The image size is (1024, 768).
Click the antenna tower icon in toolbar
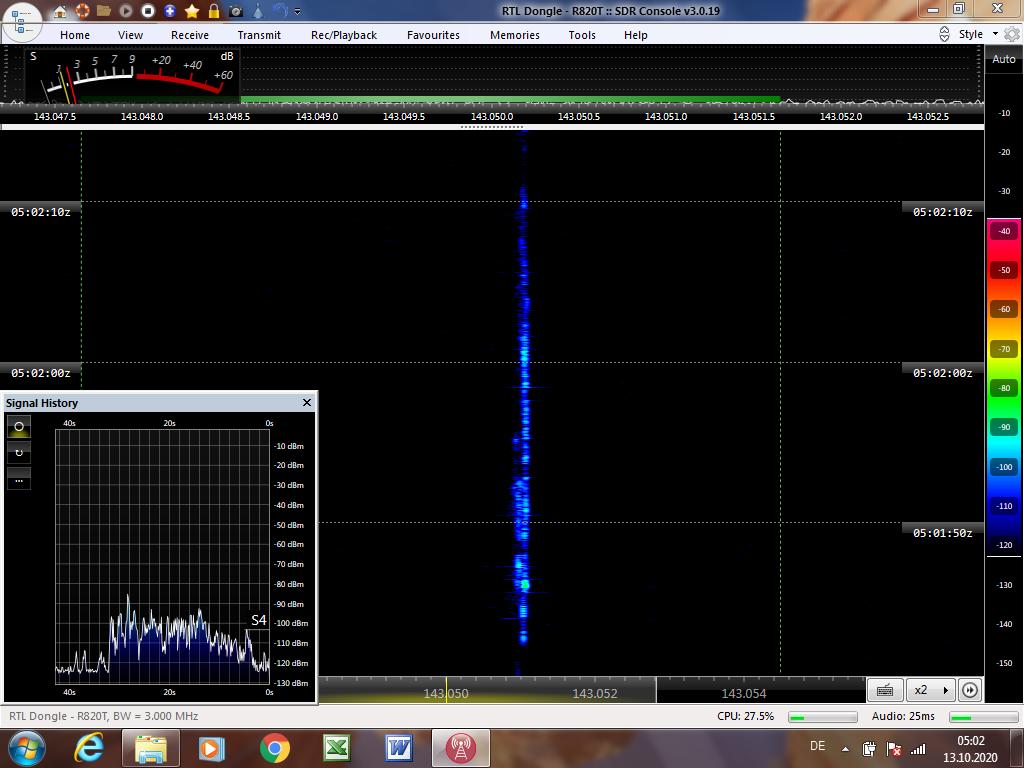[259, 10]
